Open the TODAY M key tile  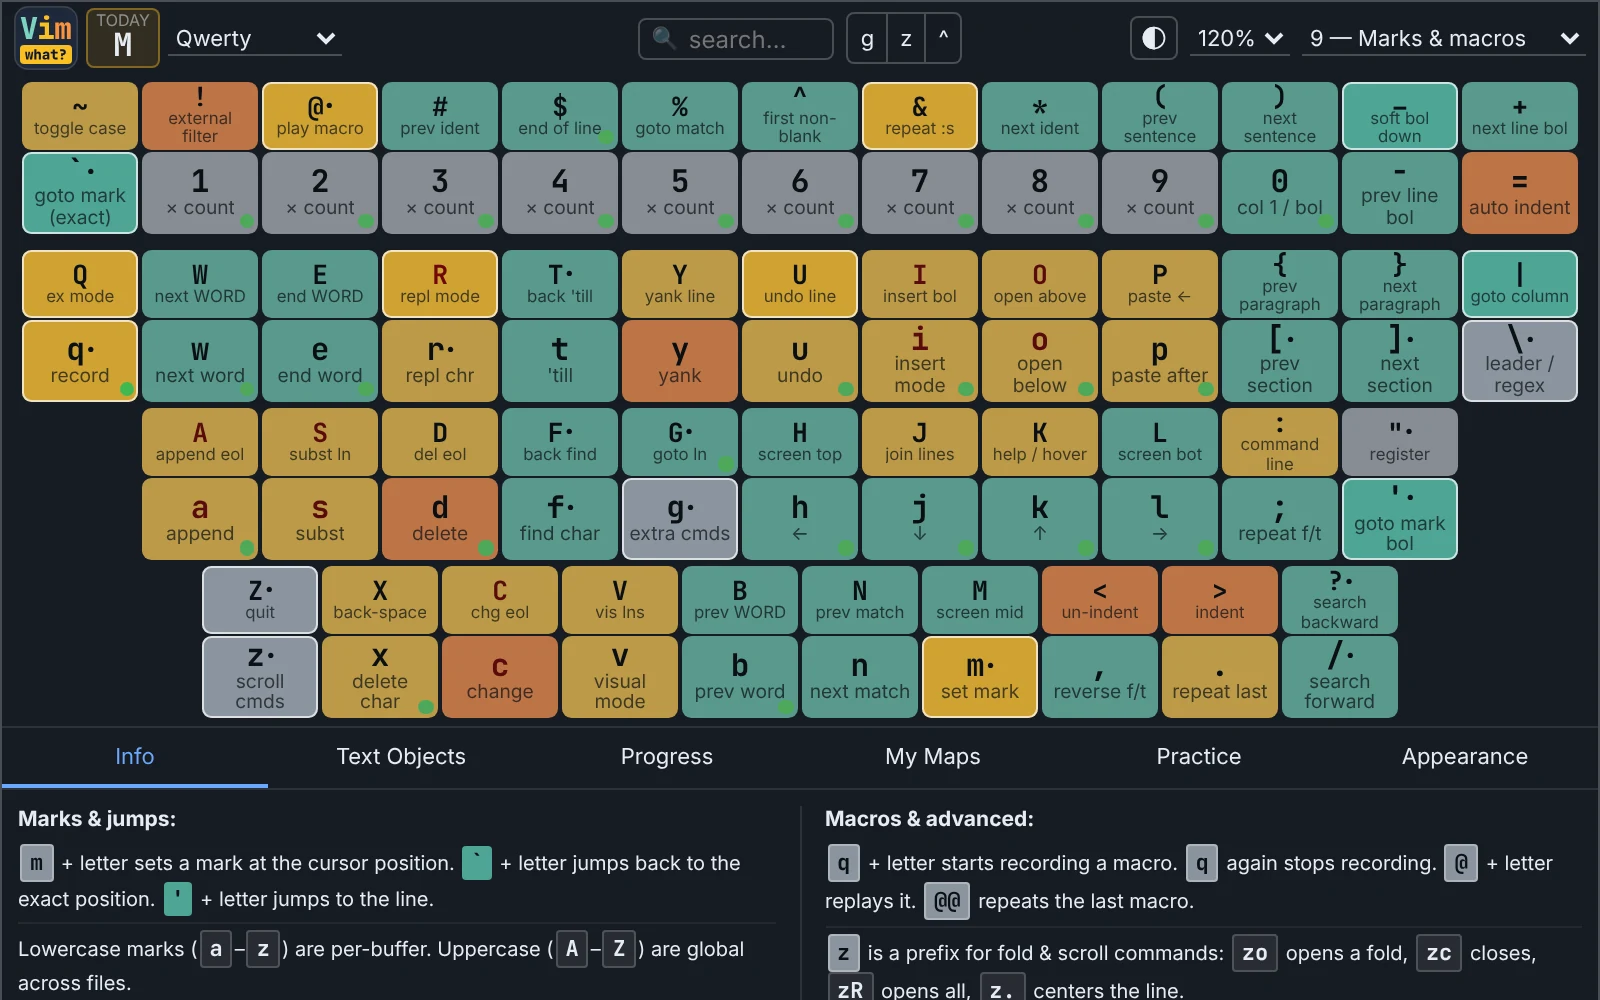click(x=123, y=38)
